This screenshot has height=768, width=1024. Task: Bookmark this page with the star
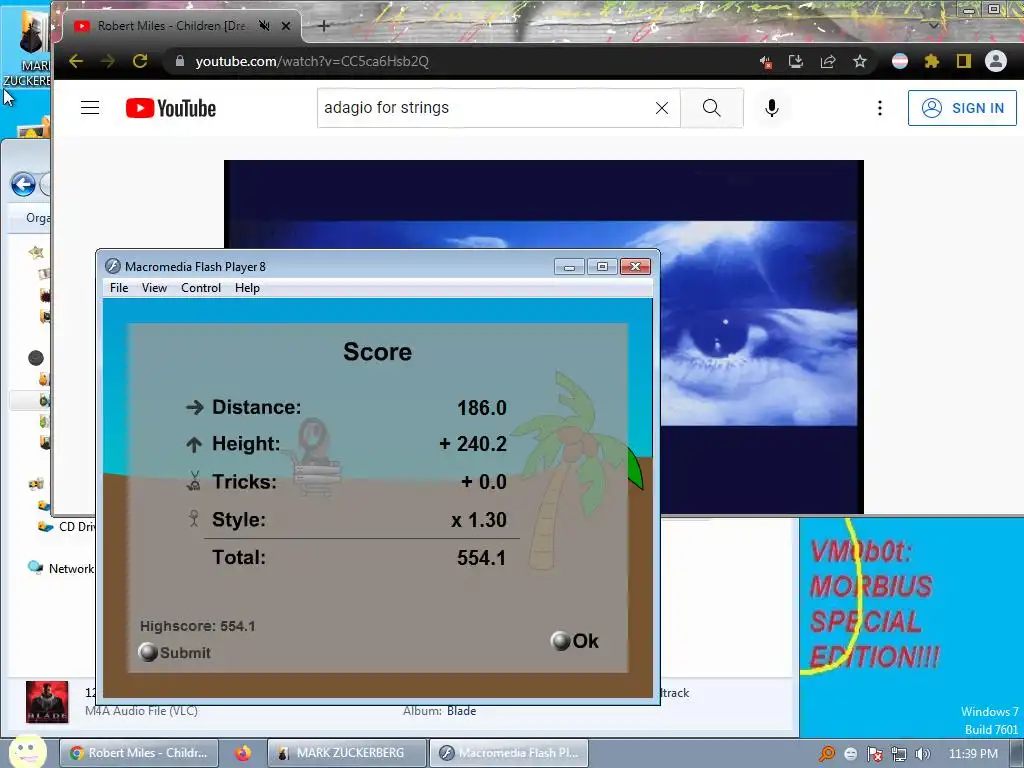pyautogui.click(x=859, y=61)
